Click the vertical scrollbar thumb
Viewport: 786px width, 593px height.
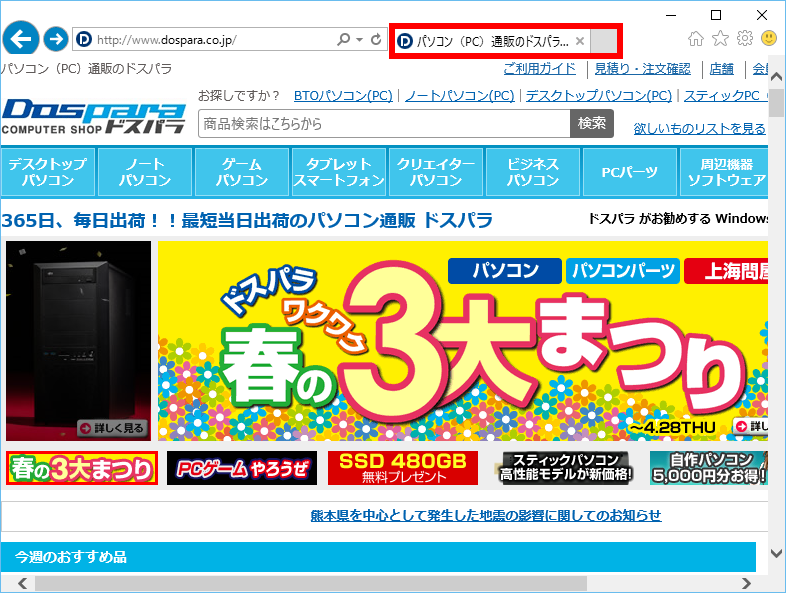(776, 103)
